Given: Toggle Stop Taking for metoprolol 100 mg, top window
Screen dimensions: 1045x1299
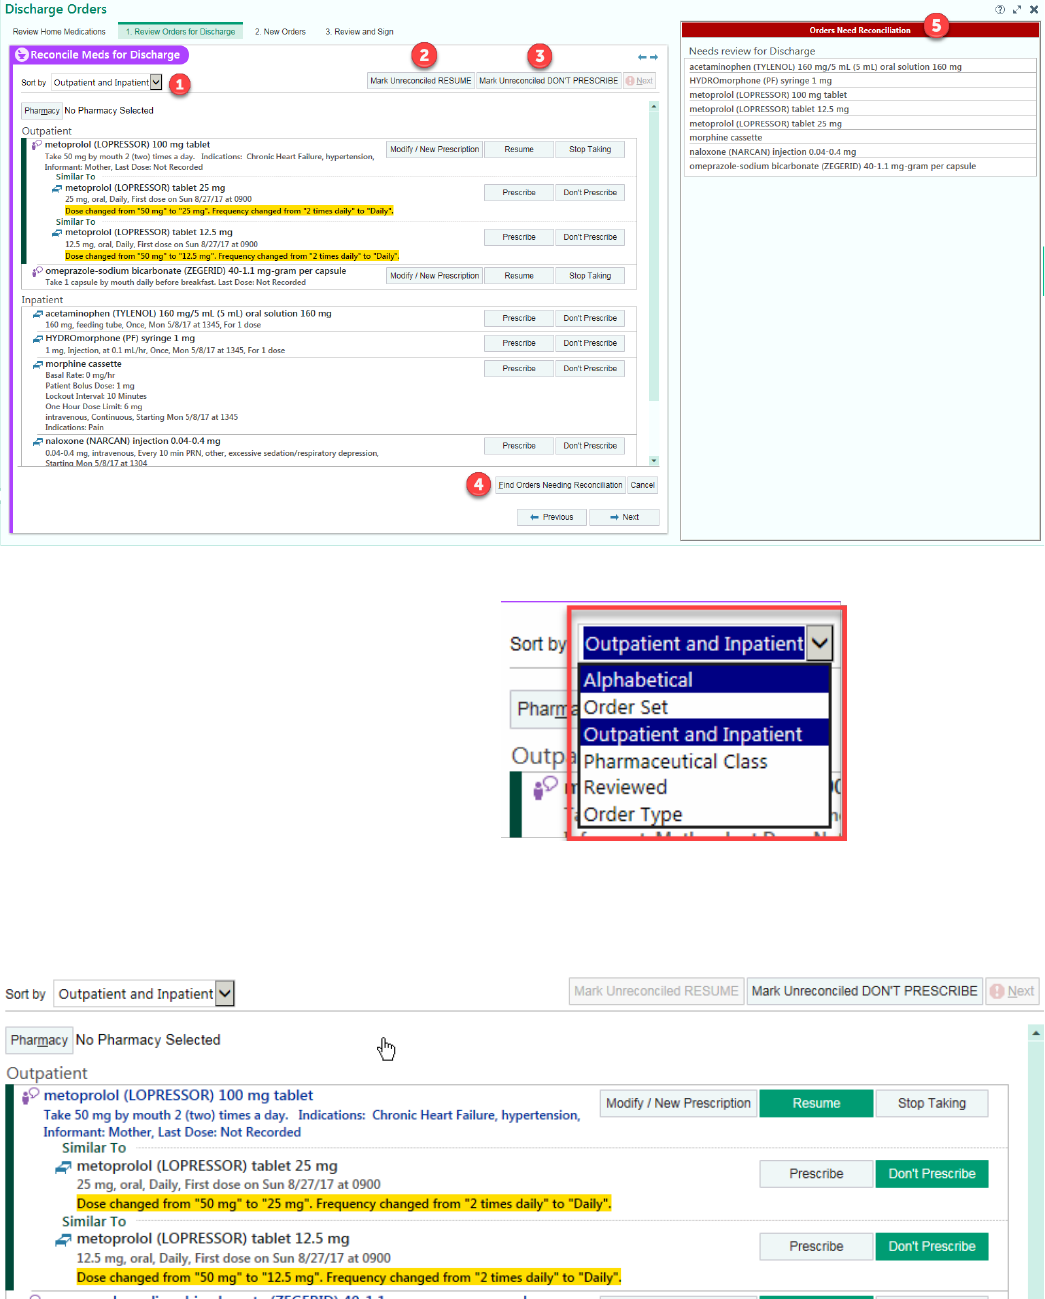Looking at the screenshot, I should click(x=590, y=149).
